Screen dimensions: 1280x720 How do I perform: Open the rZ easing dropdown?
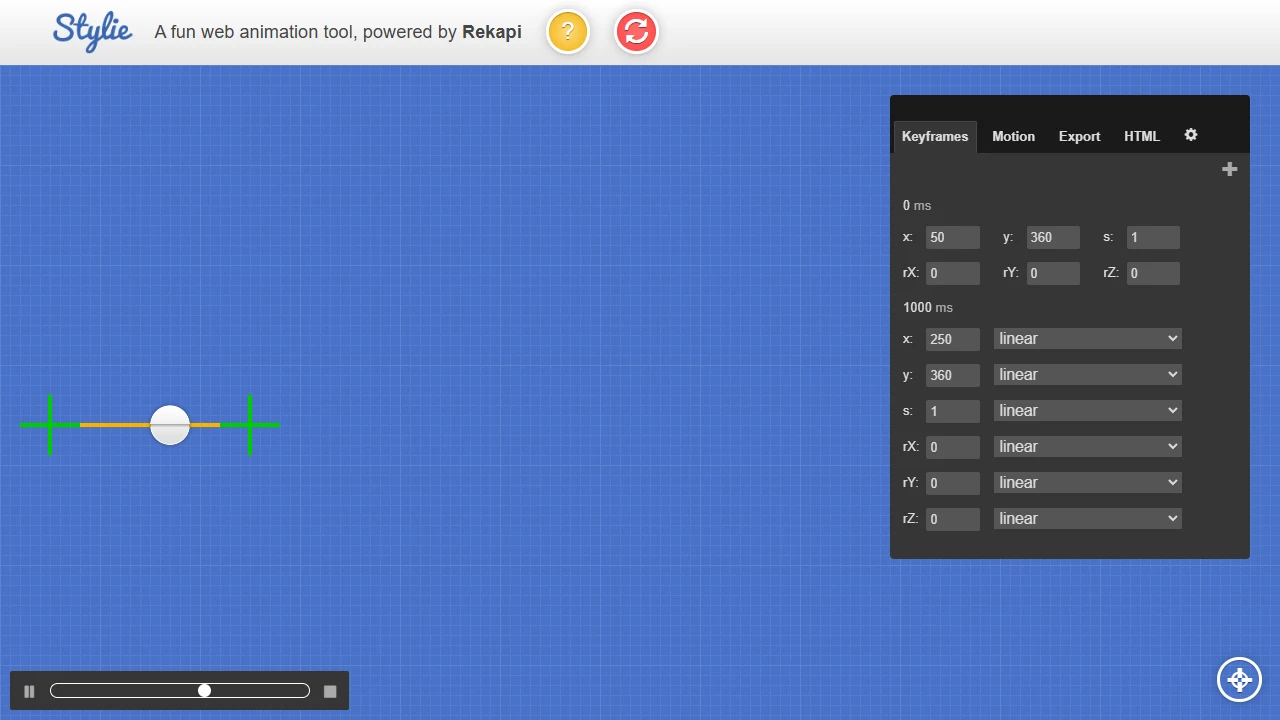pyautogui.click(x=1087, y=518)
